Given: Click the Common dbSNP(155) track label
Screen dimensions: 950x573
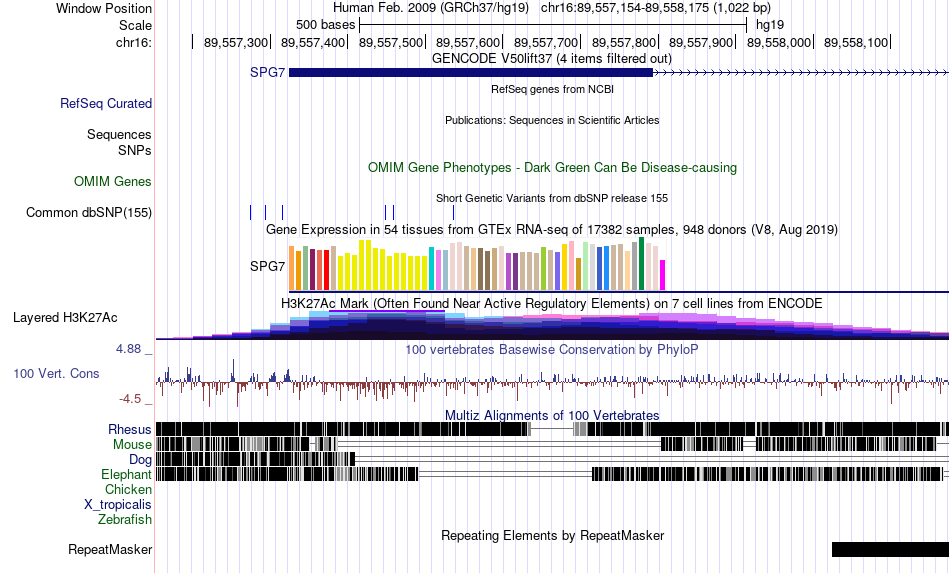Looking at the screenshot, I should point(89,213).
